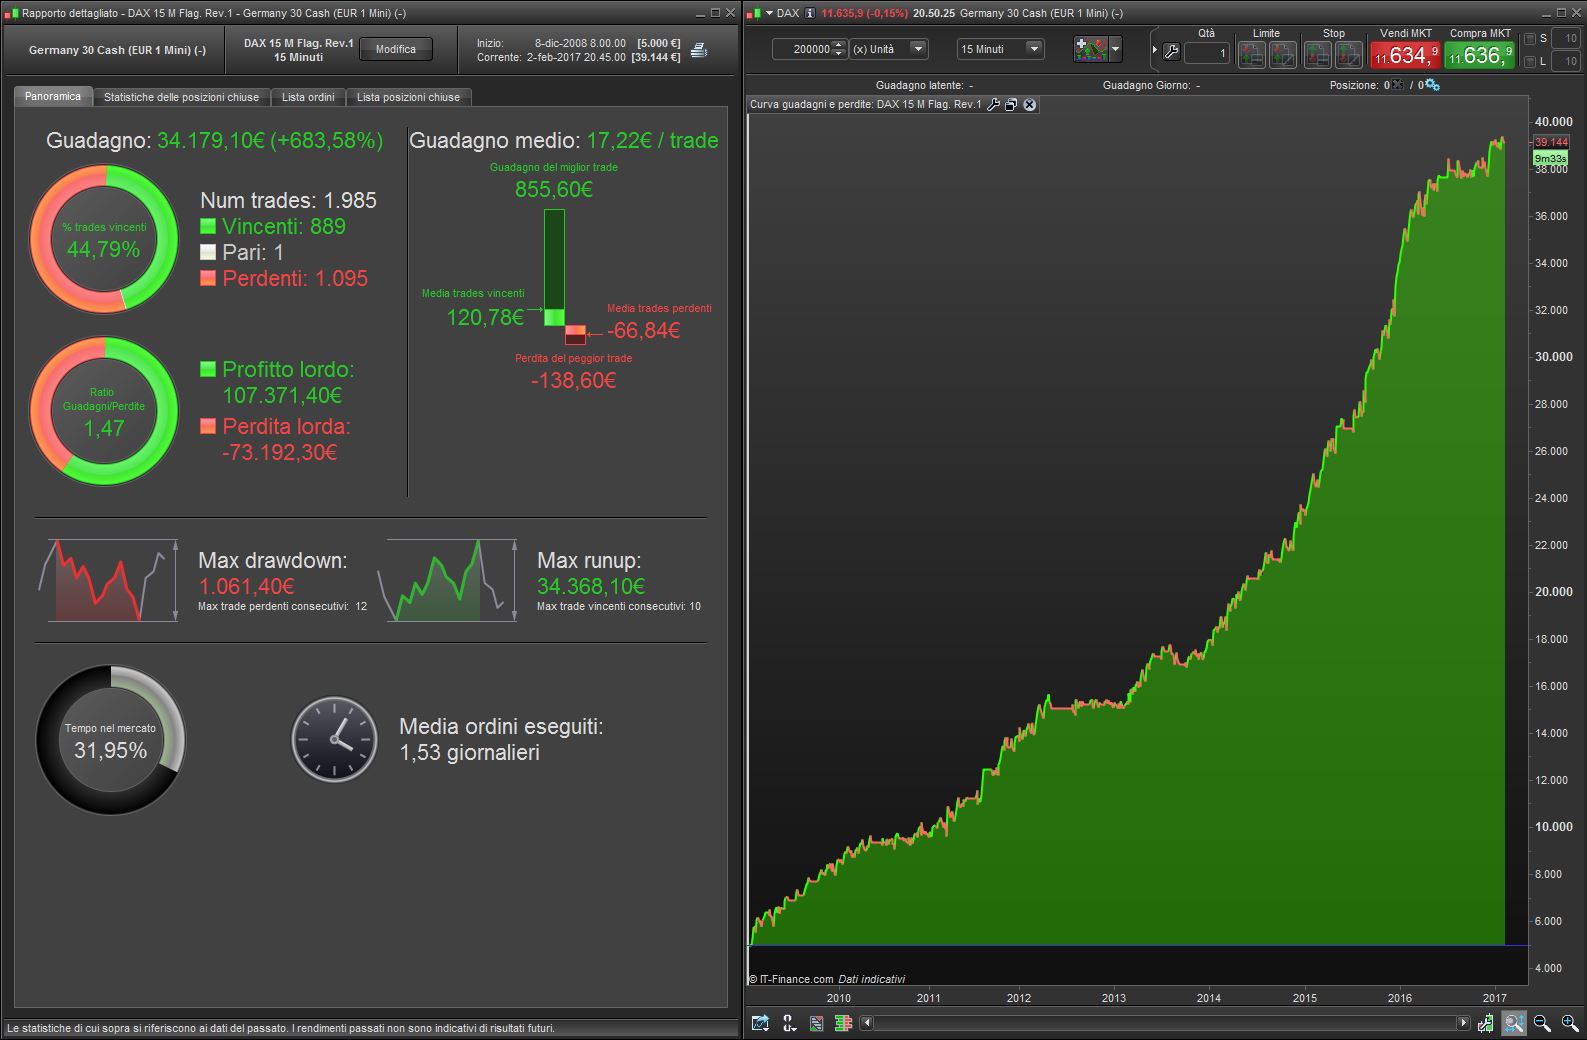
Task: Click Compra MKT buy price button
Action: (x=1480, y=55)
